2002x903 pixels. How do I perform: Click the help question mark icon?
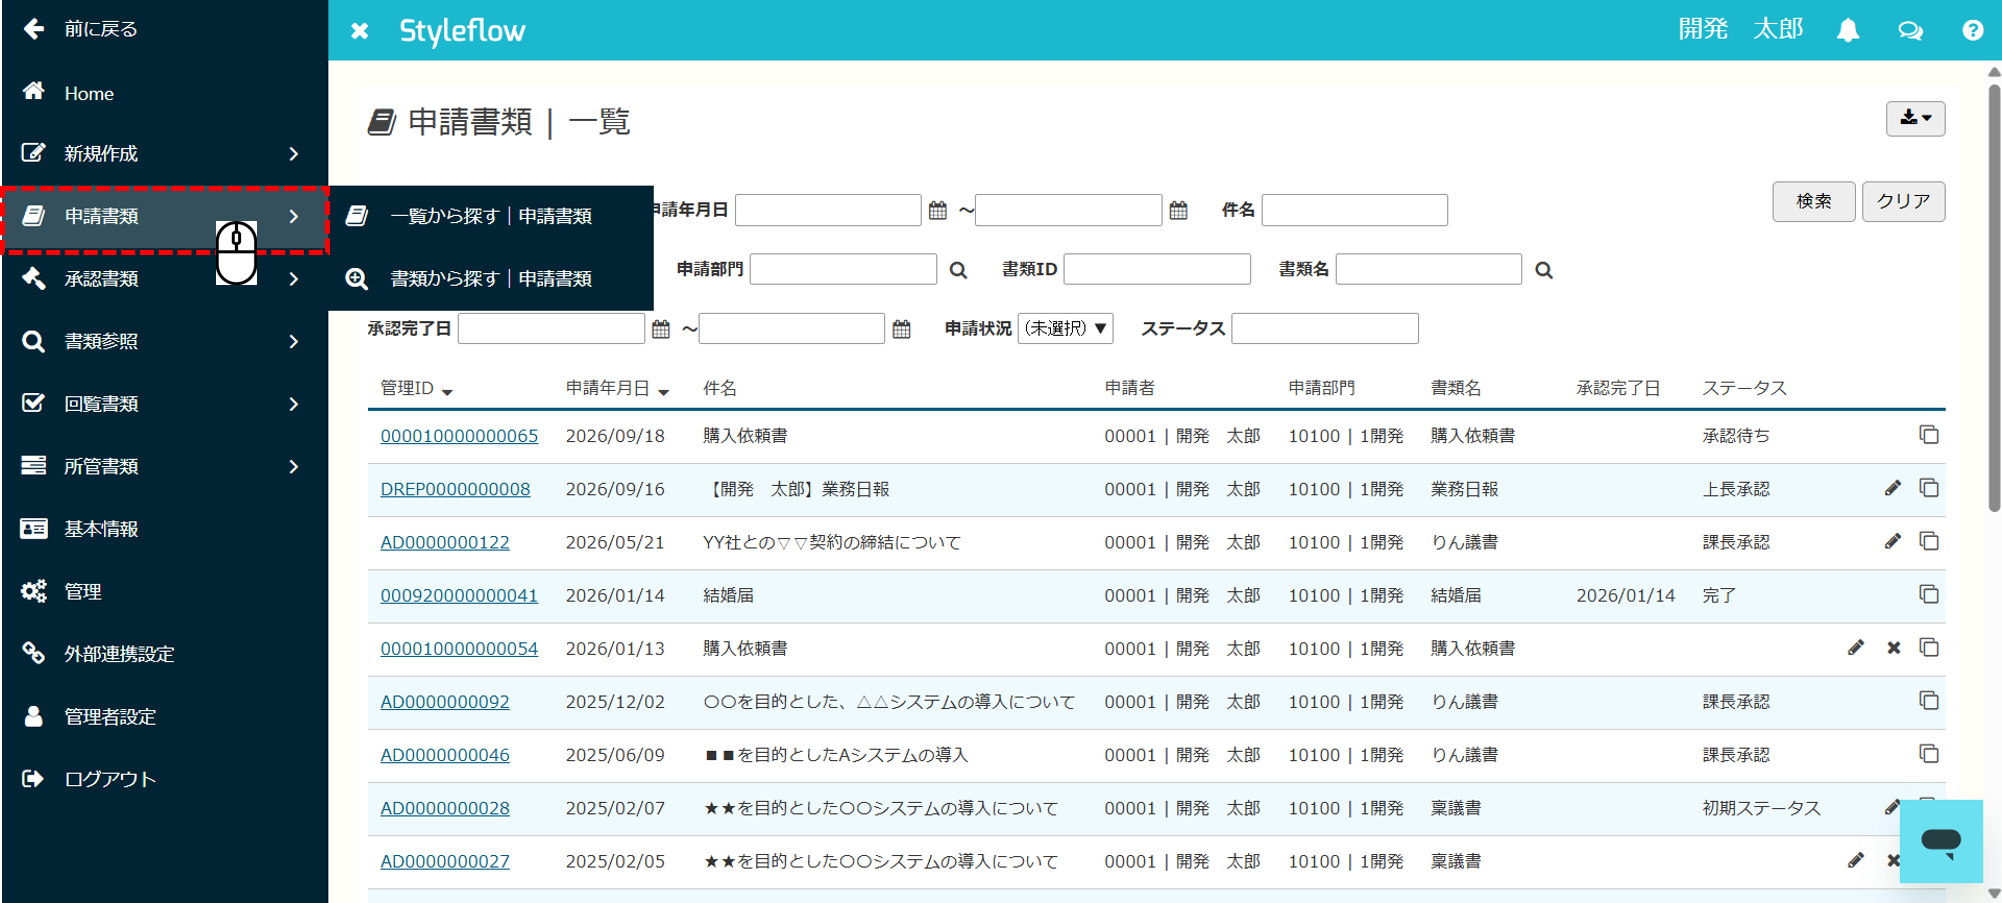[x=1972, y=30]
